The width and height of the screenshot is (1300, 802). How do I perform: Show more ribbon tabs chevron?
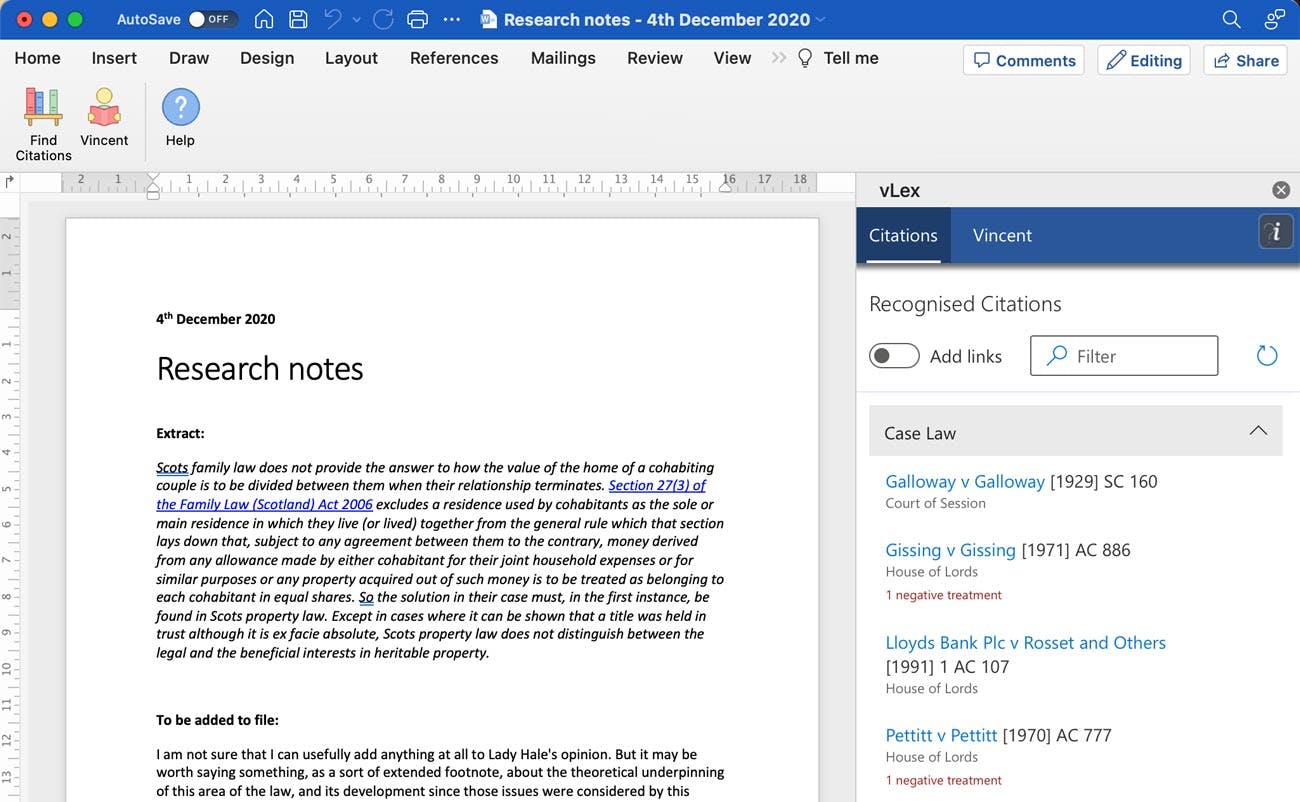779,58
